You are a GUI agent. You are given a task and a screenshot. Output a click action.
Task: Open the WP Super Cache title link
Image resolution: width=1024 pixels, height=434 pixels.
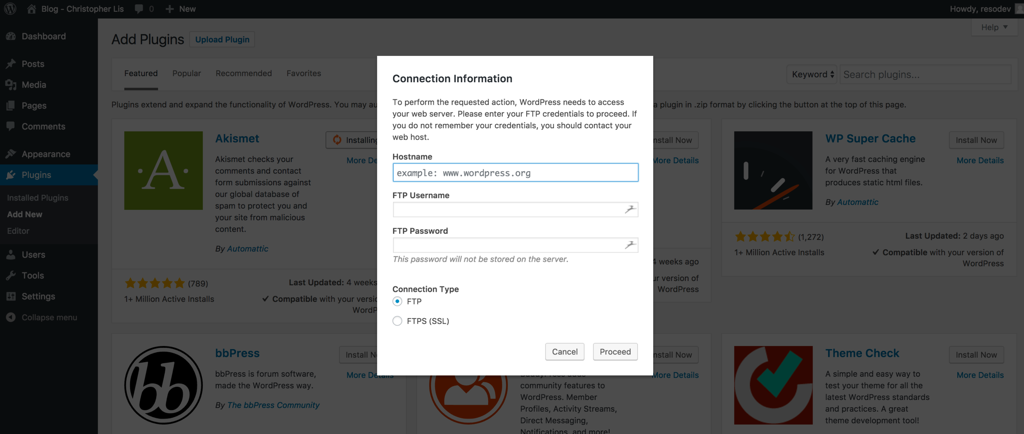coord(871,138)
